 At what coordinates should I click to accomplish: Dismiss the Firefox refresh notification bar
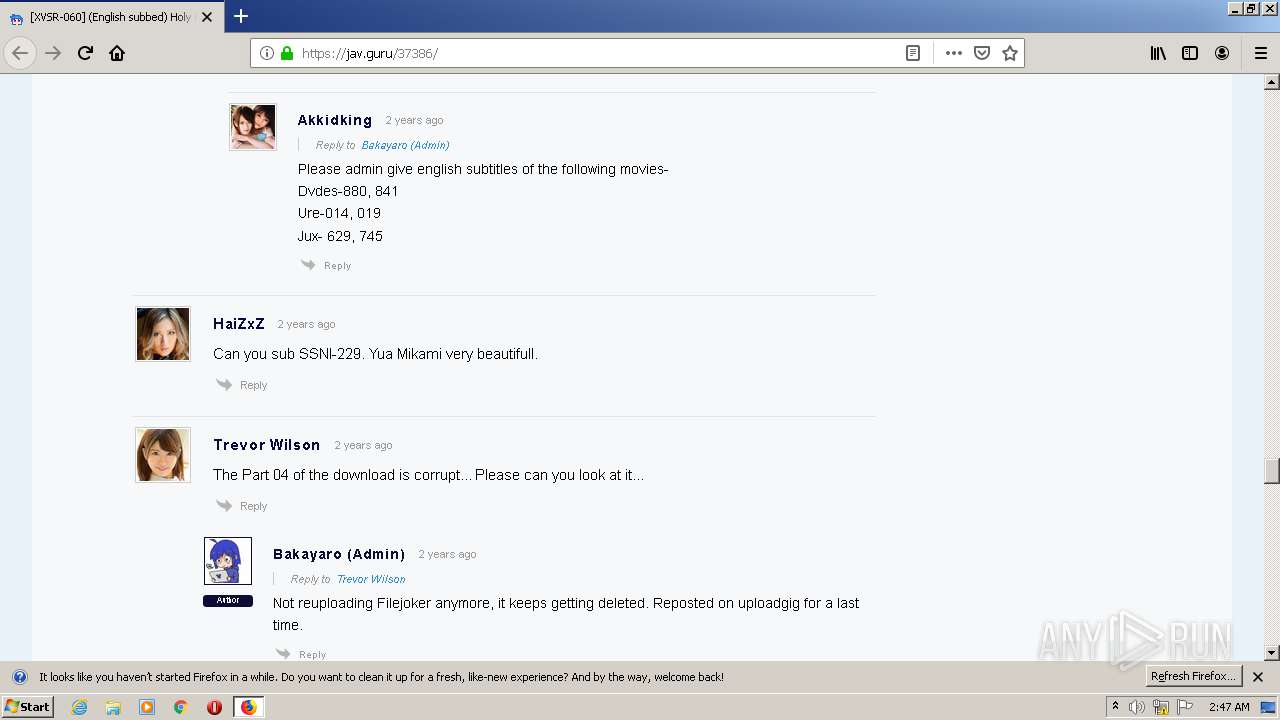(1258, 677)
